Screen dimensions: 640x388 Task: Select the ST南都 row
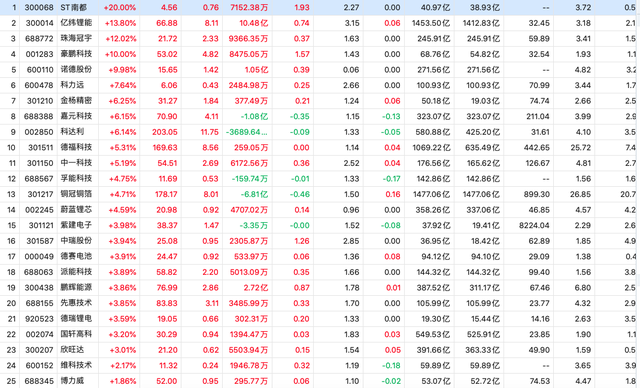320,7
